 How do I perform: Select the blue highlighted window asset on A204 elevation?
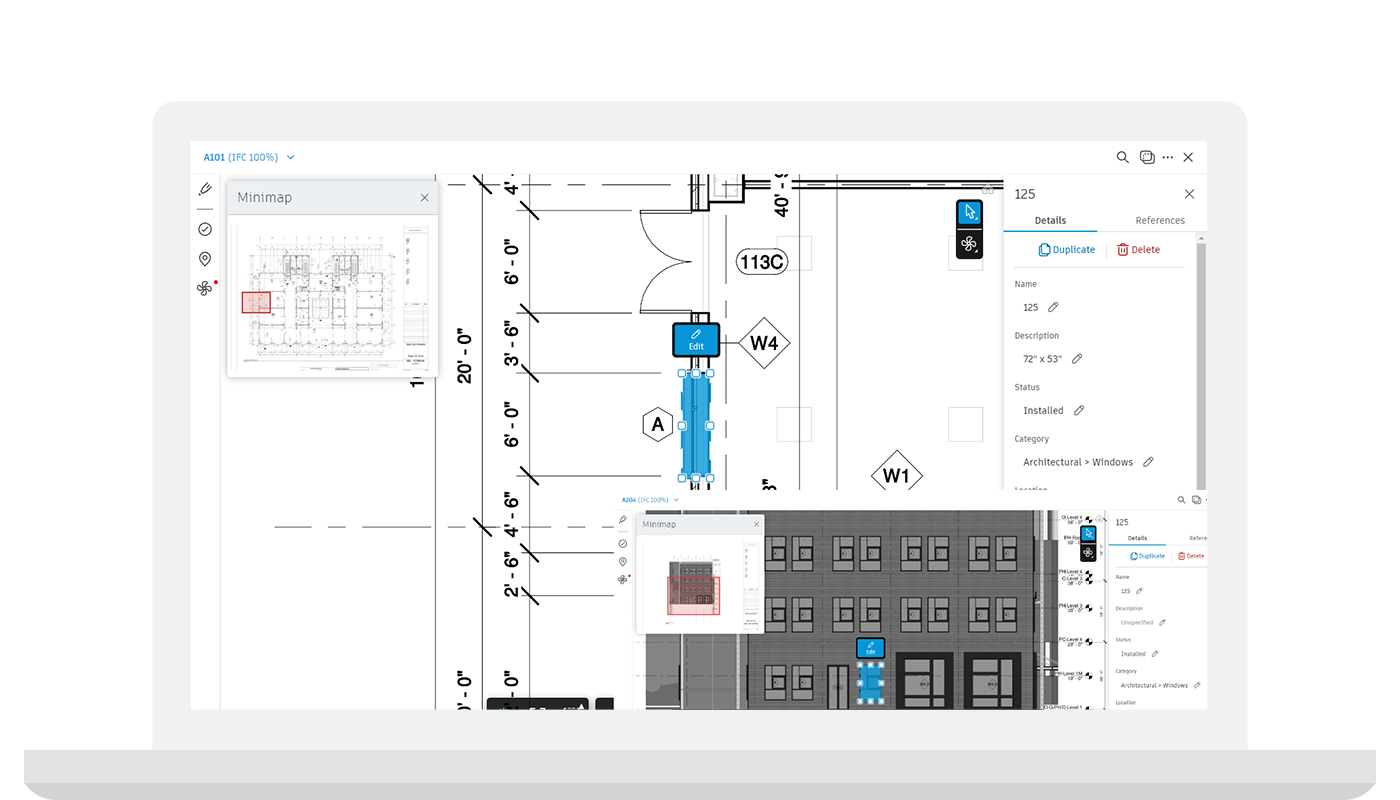coord(871,683)
